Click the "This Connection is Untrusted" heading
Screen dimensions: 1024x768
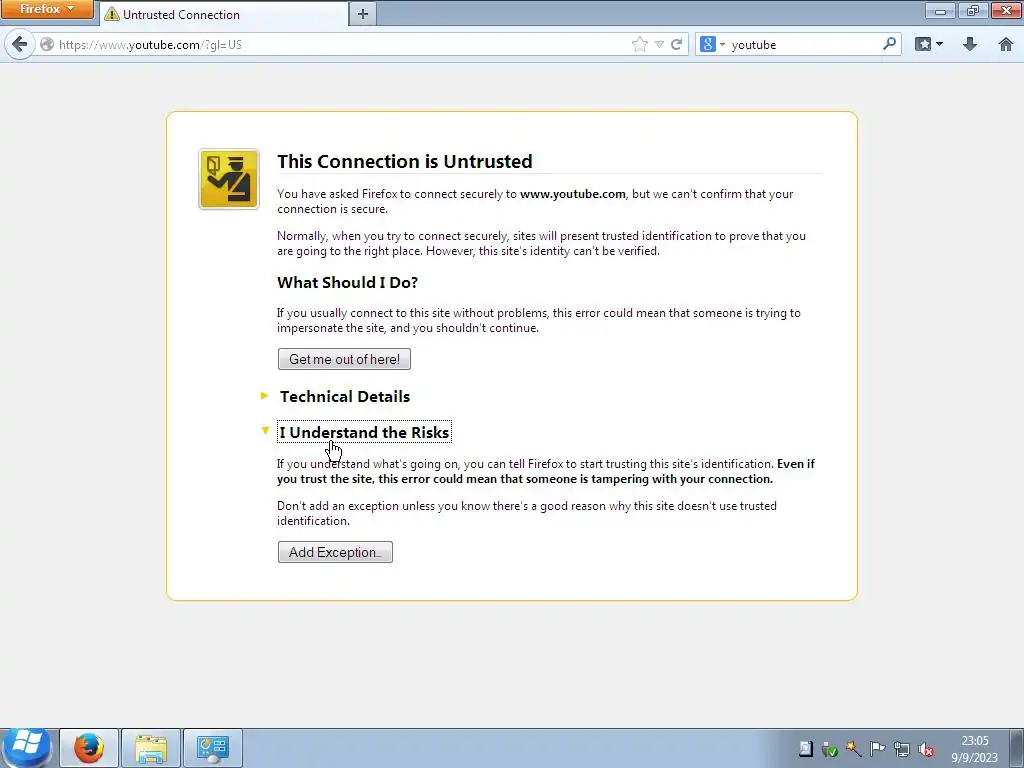pos(405,161)
